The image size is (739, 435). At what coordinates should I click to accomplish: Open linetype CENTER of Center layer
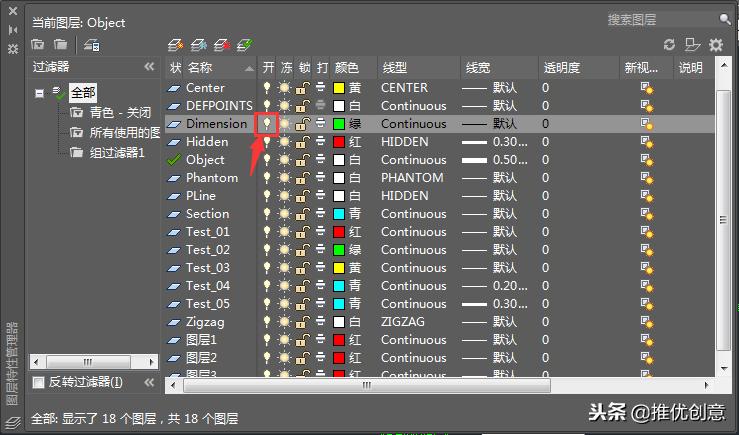pyautogui.click(x=404, y=88)
